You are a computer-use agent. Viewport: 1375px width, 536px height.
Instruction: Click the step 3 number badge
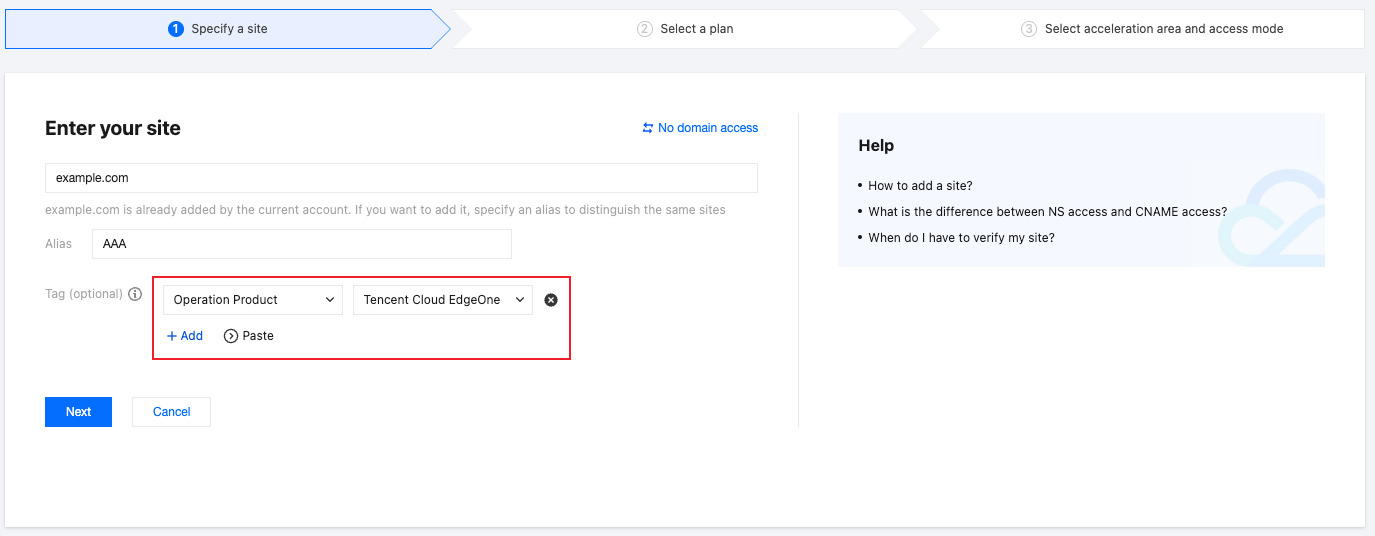(1029, 29)
